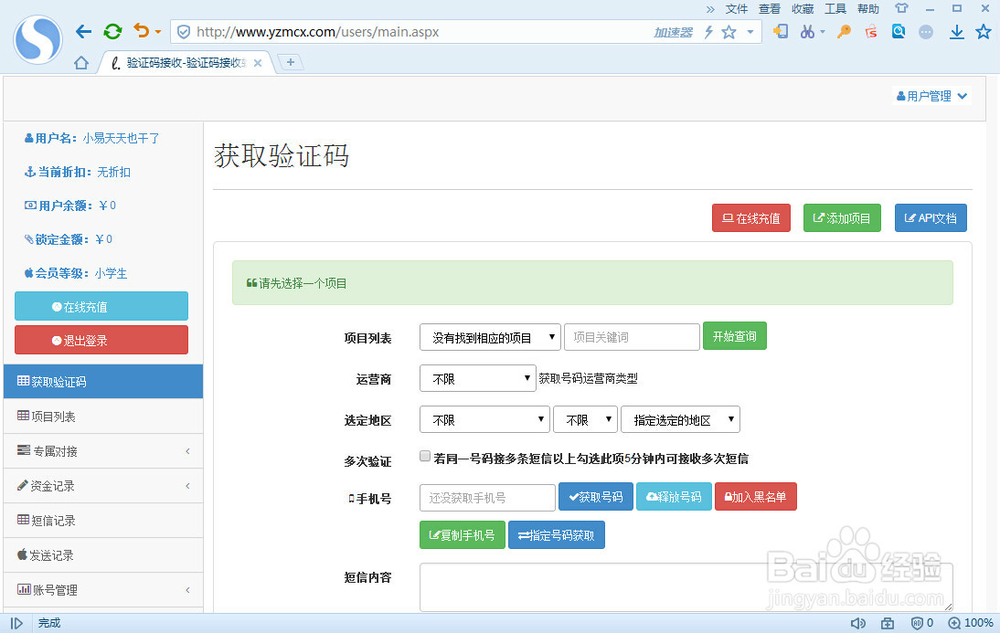The width and height of the screenshot is (1000, 633).
Task: Open the in-page search magnifier icon
Action: tap(899, 31)
